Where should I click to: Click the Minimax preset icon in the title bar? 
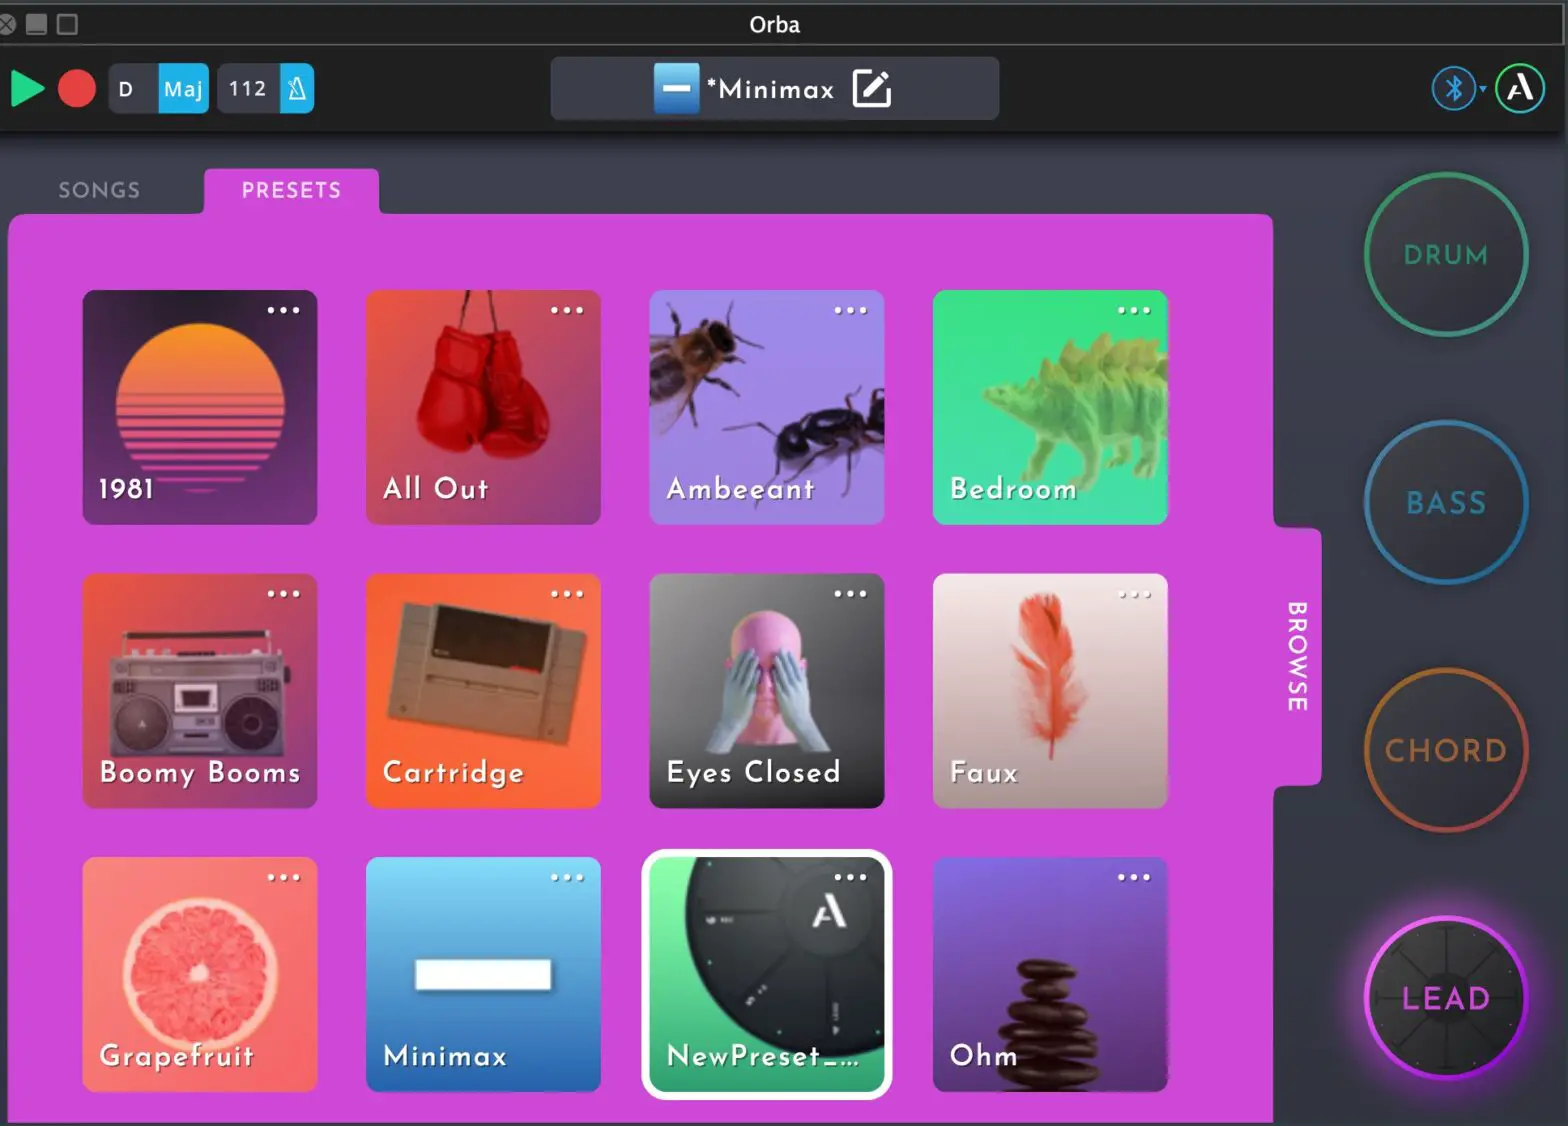coord(676,89)
